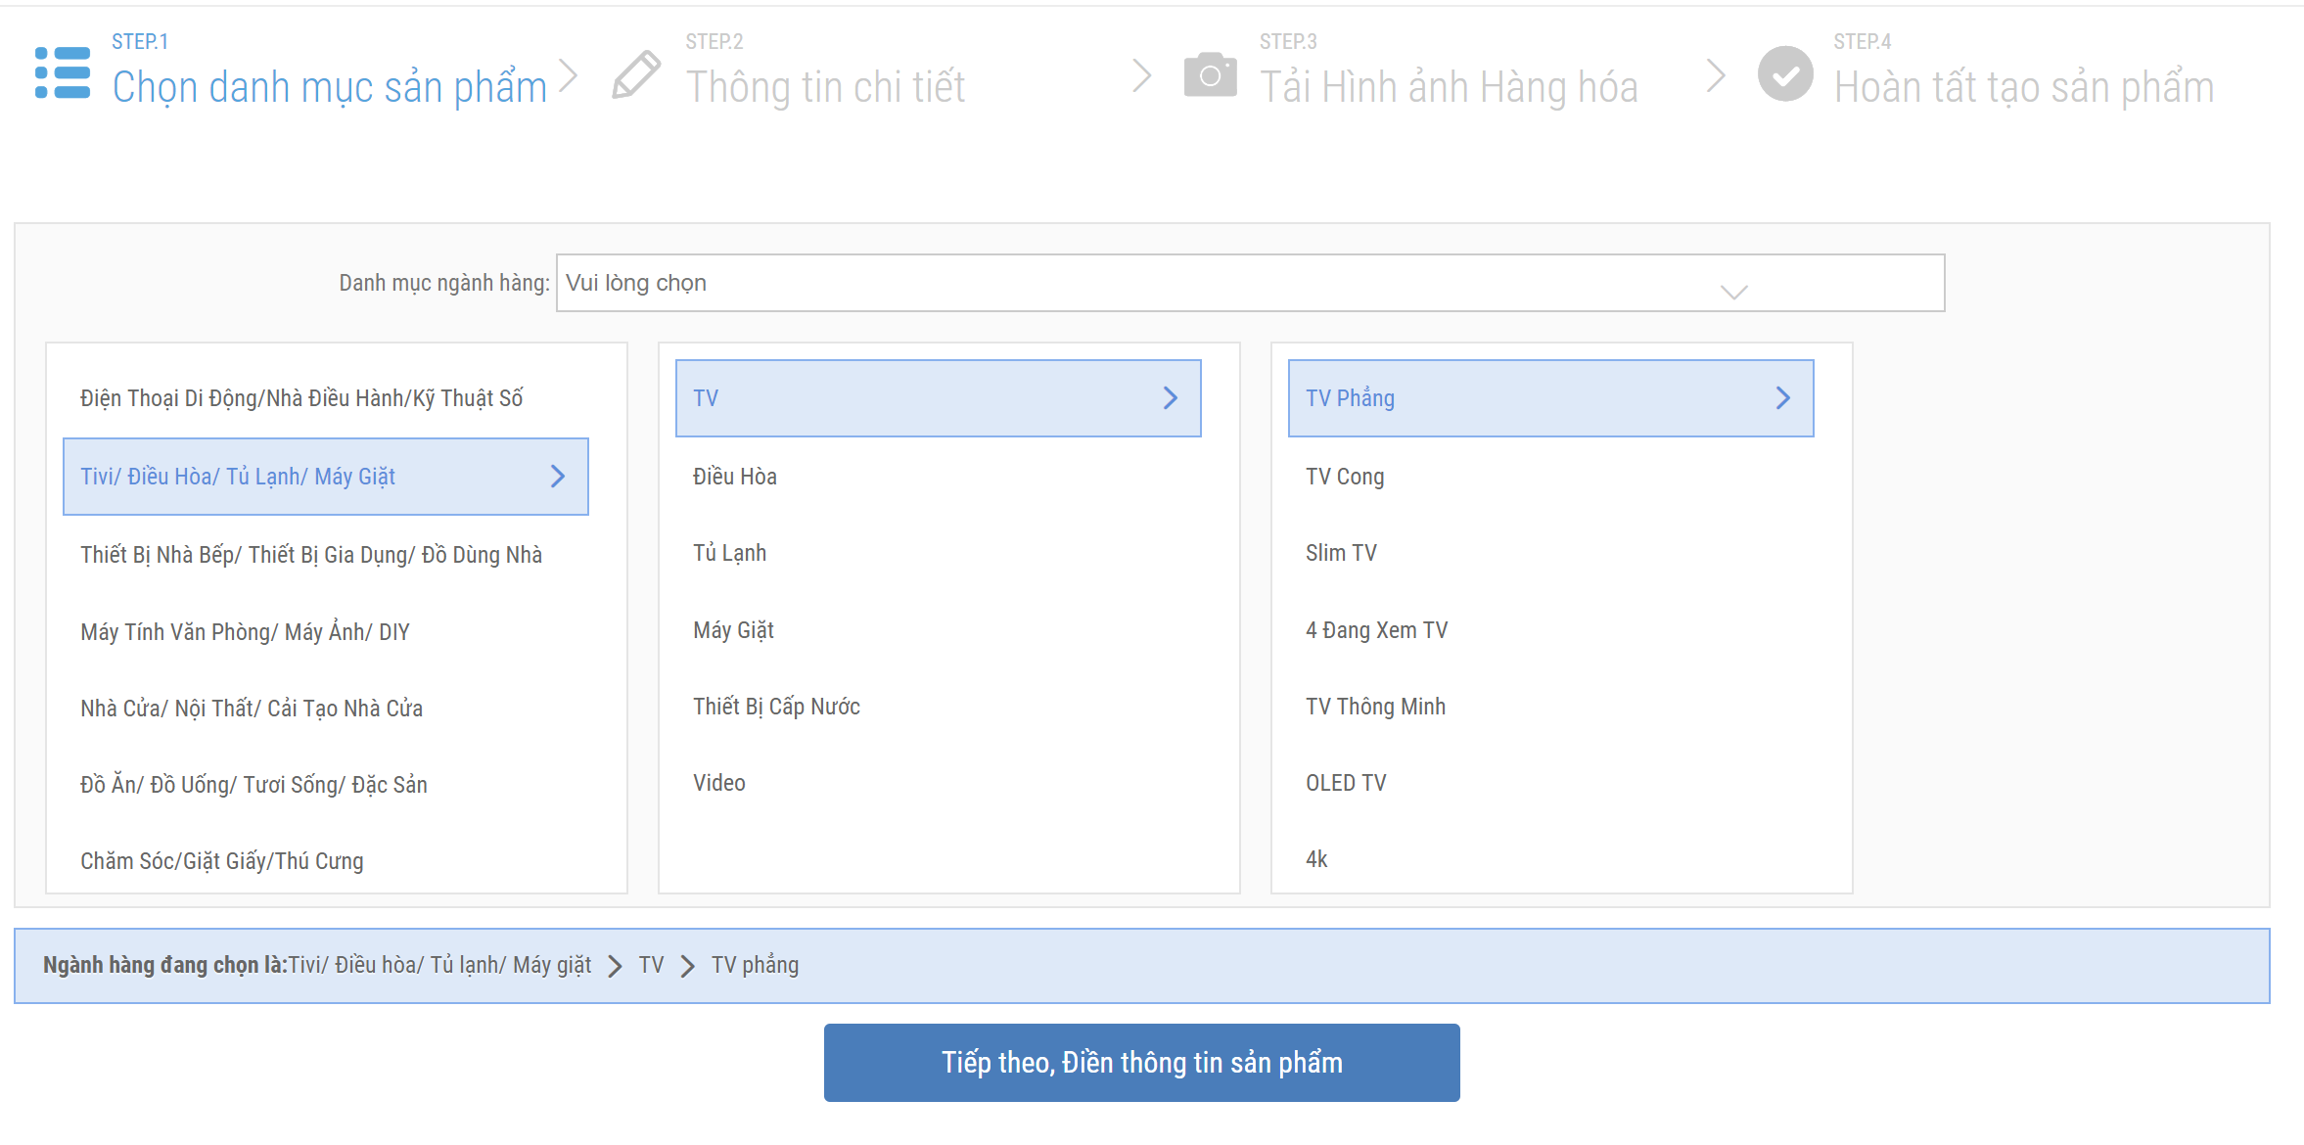Click the list icon for Step 1
2304x1145 pixels.
[x=62, y=74]
